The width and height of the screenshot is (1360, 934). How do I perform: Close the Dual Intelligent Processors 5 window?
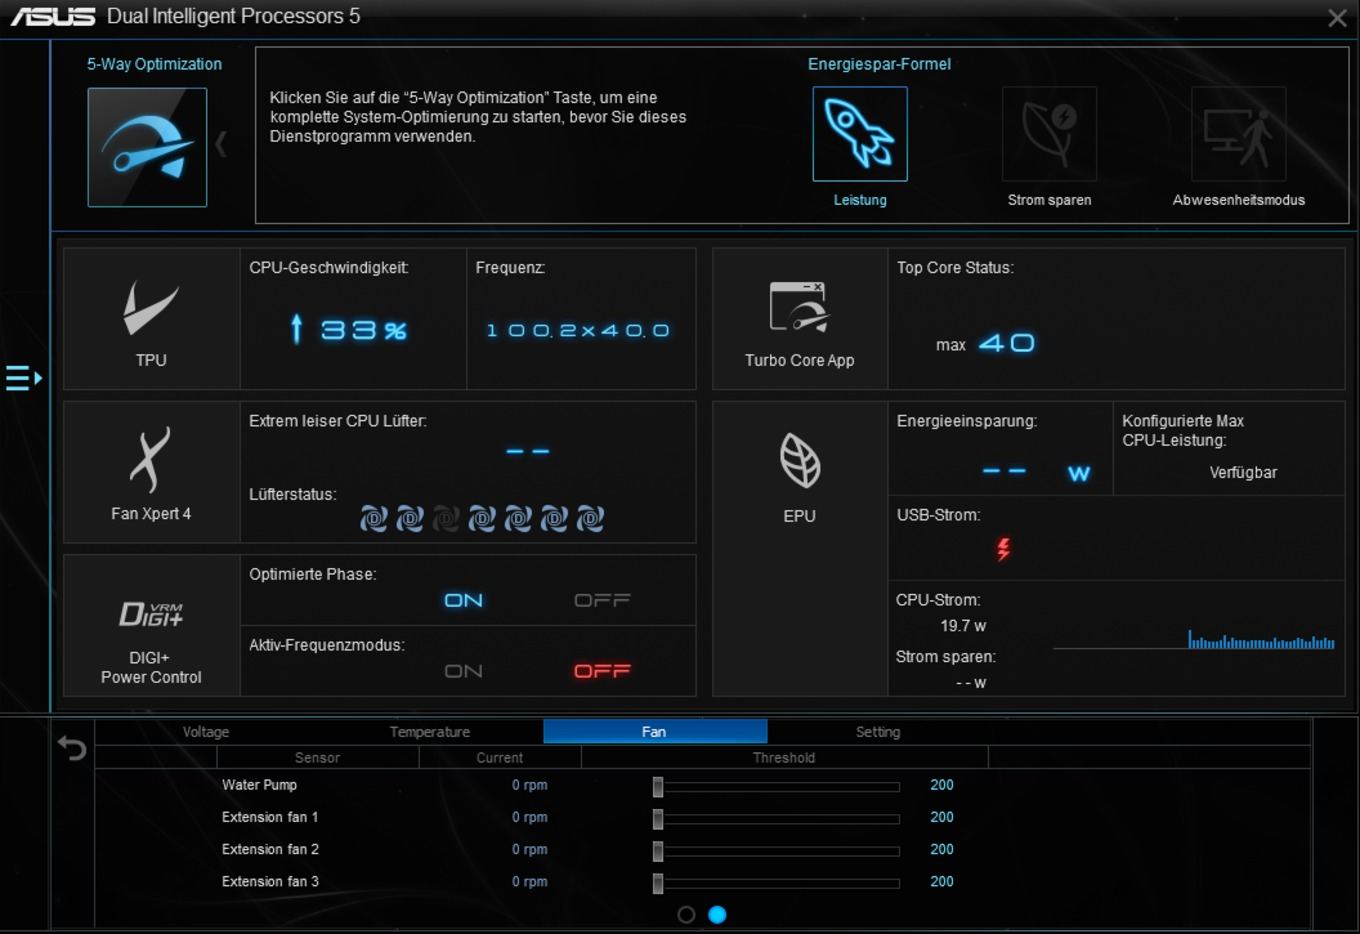(x=1337, y=18)
